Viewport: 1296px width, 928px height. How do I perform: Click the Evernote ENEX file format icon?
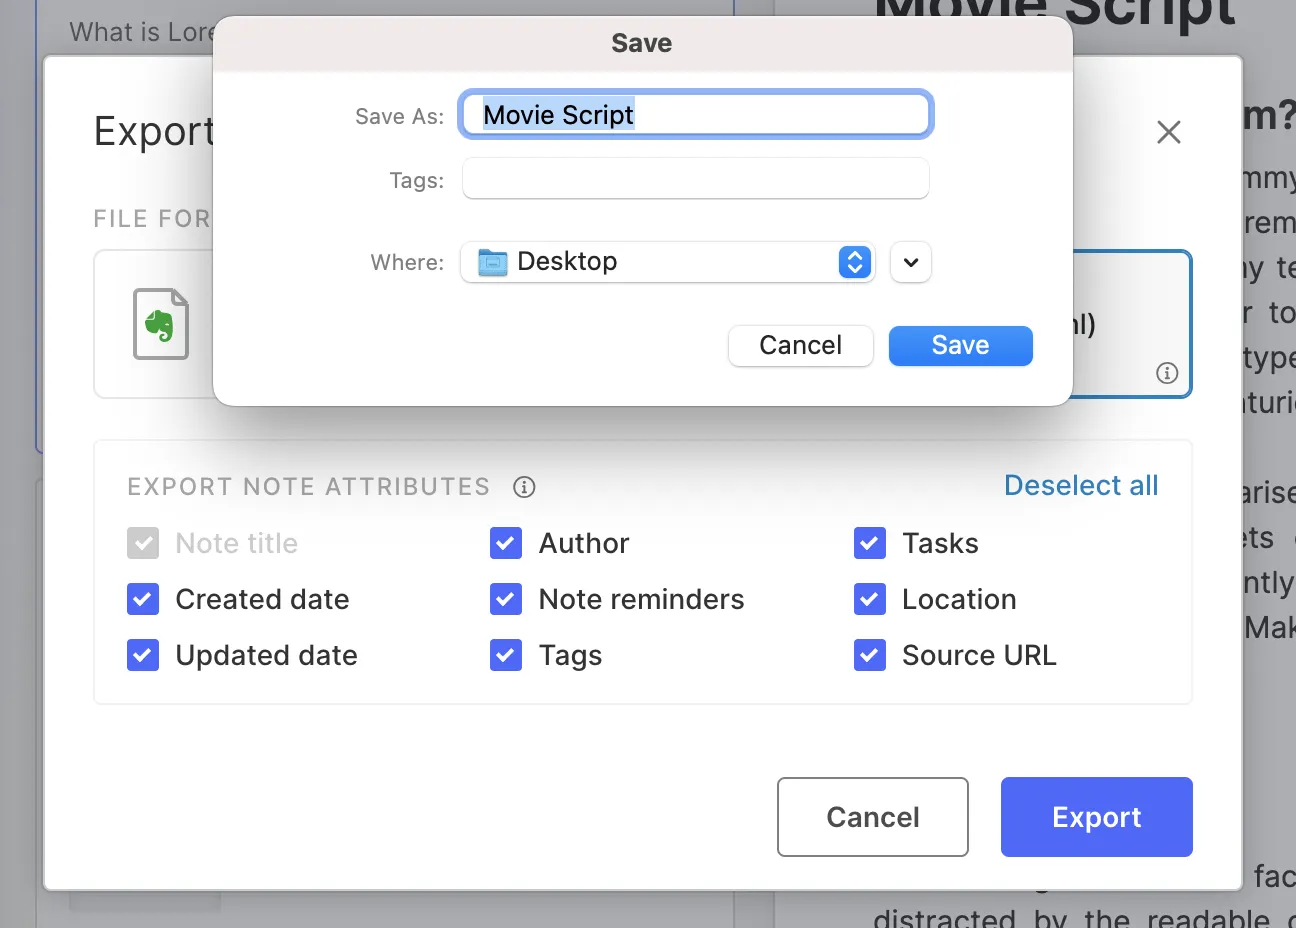click(161, 324)
